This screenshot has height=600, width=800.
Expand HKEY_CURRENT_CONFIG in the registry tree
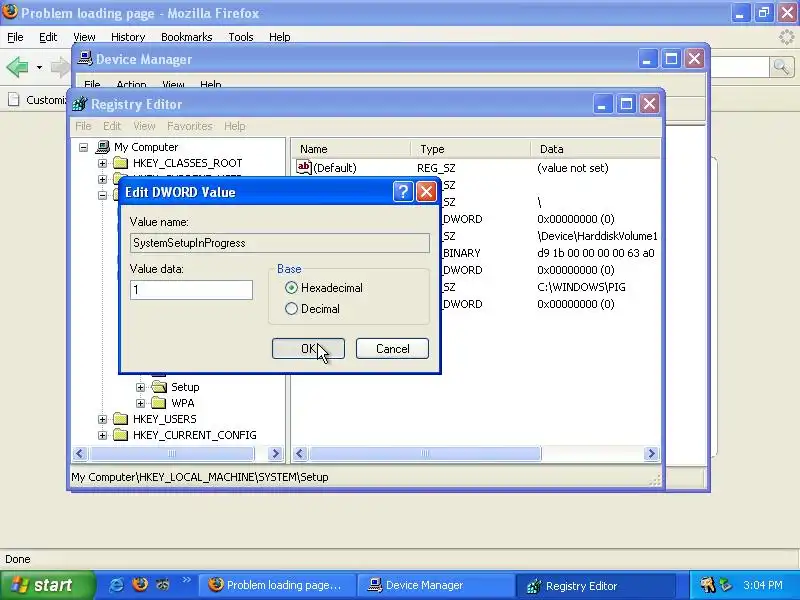pyautogui.click(x=102, y=435)
